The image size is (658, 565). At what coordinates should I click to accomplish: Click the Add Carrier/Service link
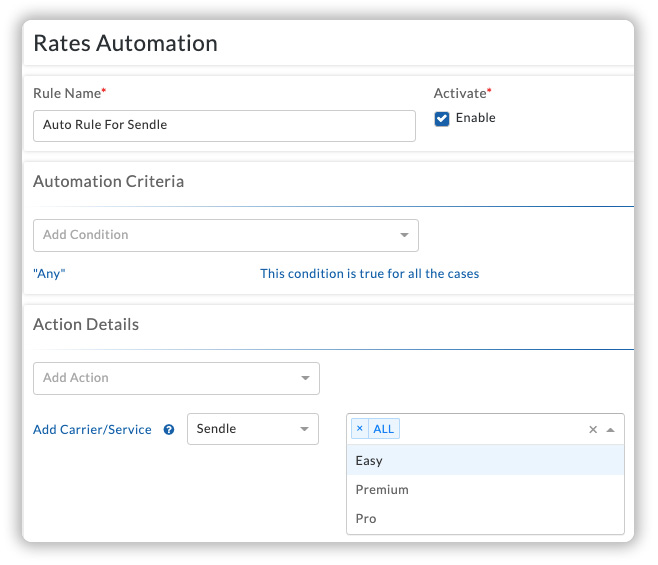tap(92, 429)
